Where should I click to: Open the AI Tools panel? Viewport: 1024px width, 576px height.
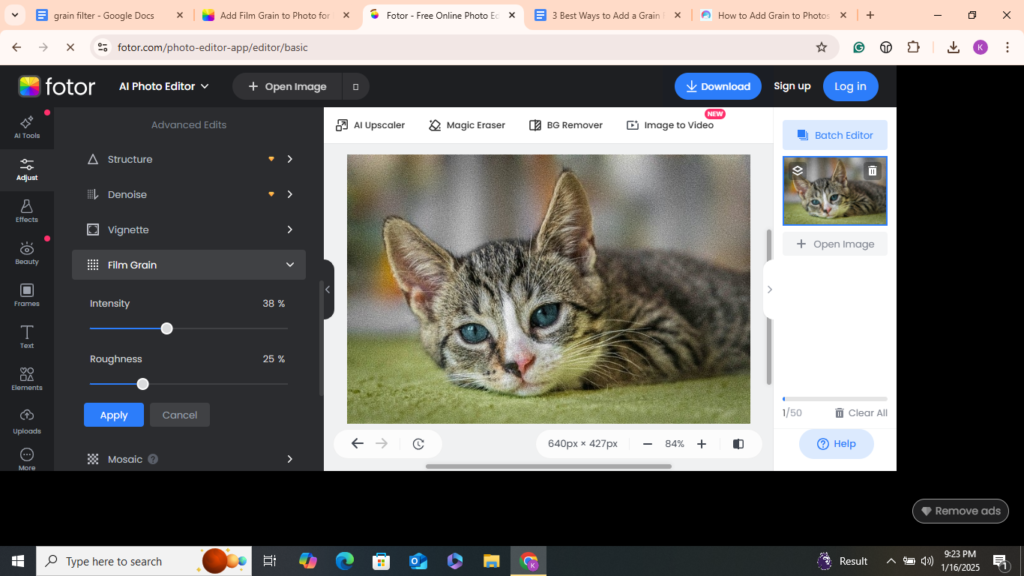coord(26,128)
